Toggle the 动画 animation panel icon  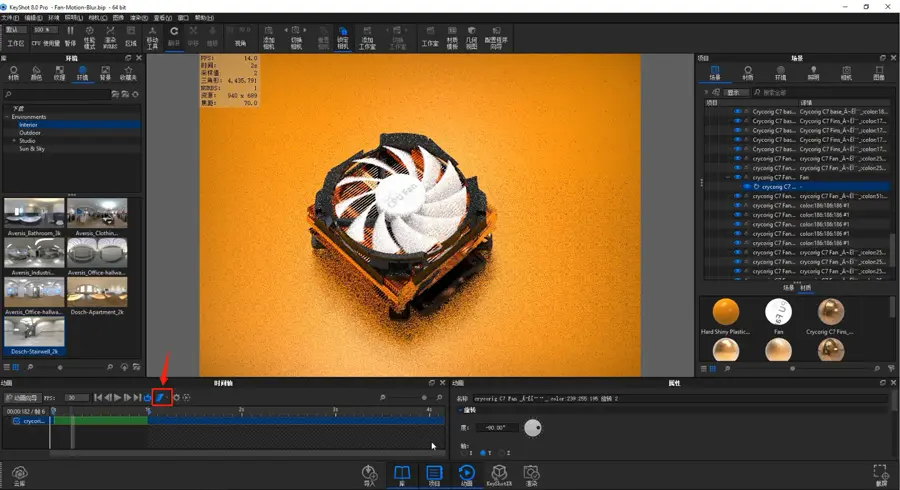(x=467, y=475)
